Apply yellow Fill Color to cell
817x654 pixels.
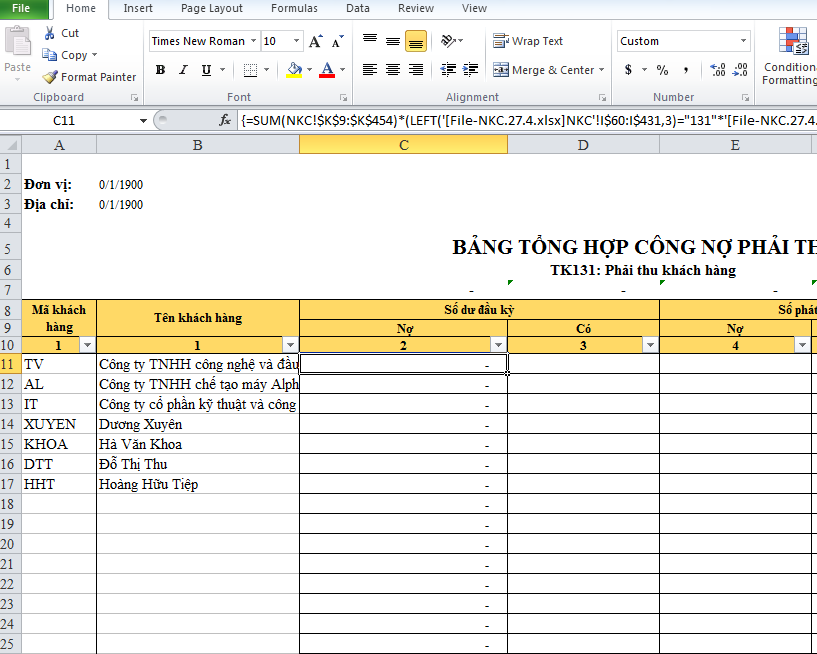pos(294,70)
